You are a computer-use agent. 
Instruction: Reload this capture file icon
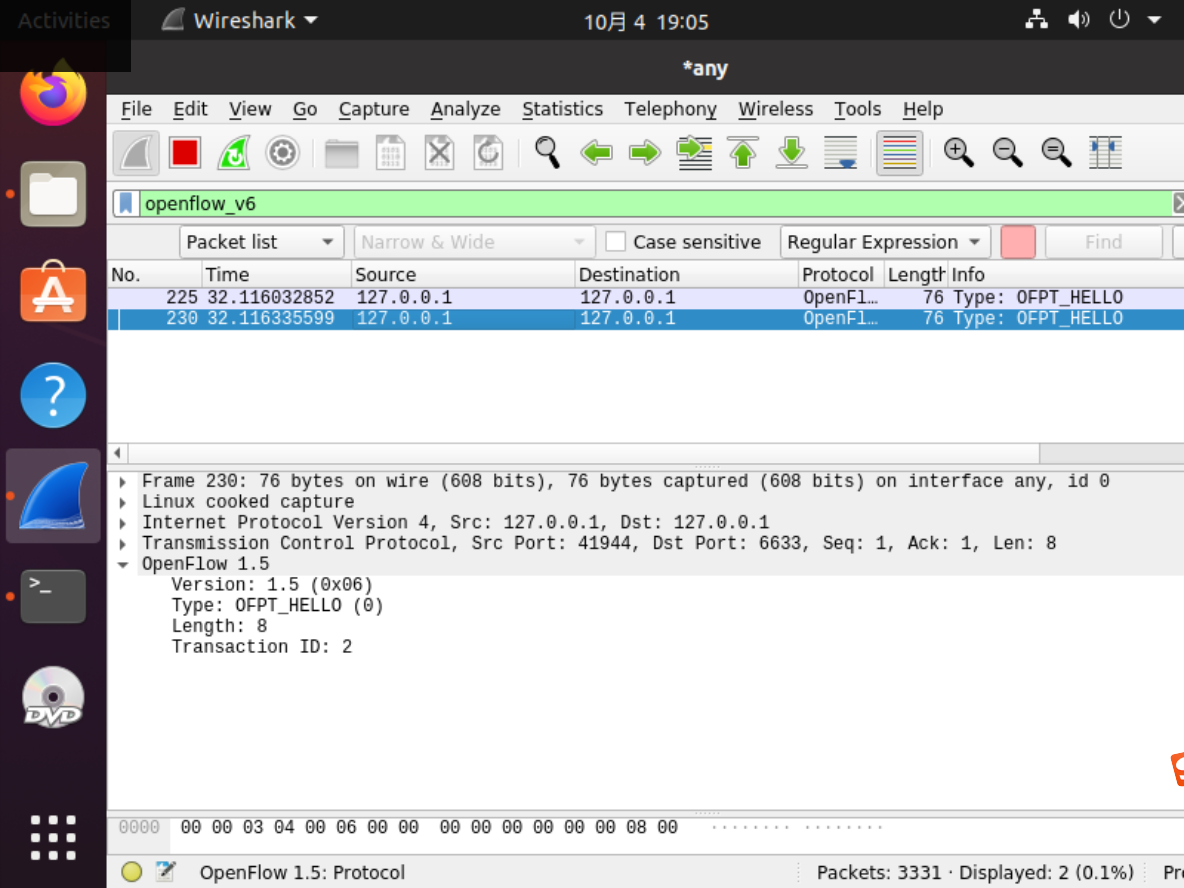click(x=488, y=153)
